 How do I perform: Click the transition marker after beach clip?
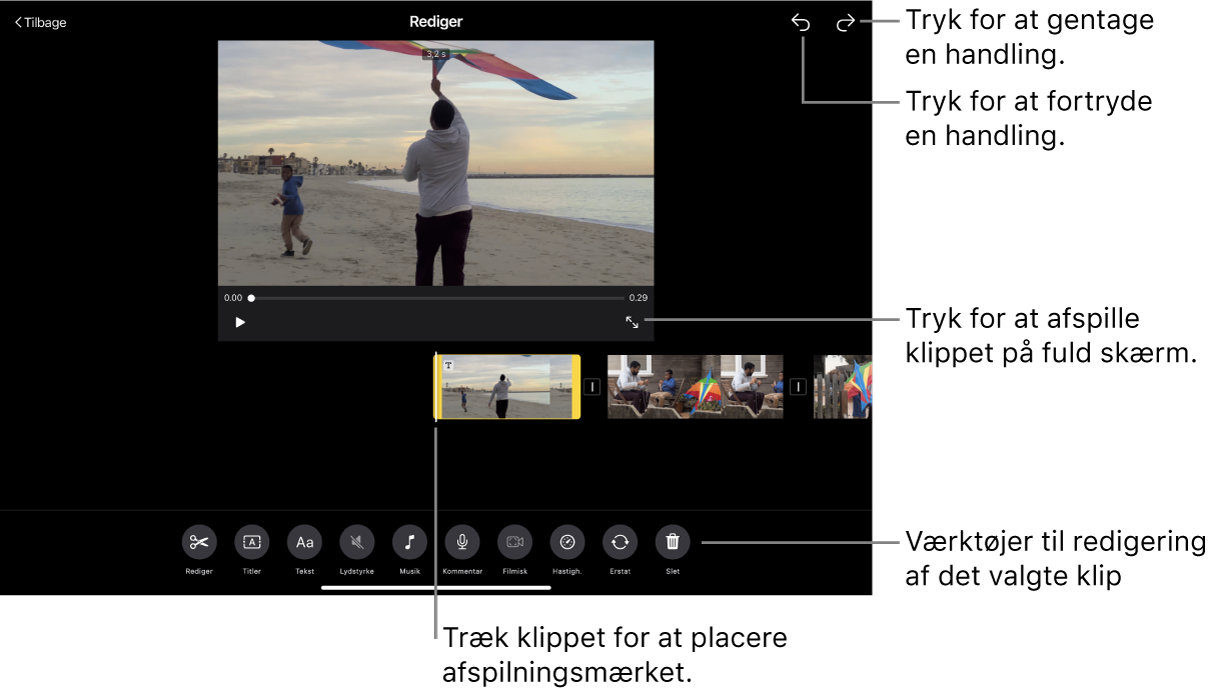[x=592, y=387]
